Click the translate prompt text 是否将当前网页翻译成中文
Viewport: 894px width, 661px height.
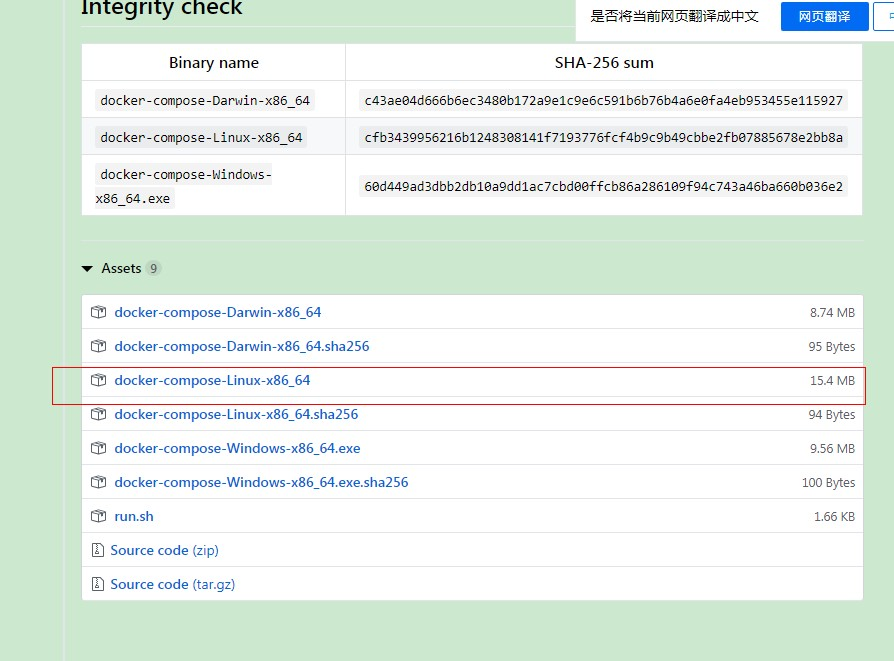click(674, 17)
